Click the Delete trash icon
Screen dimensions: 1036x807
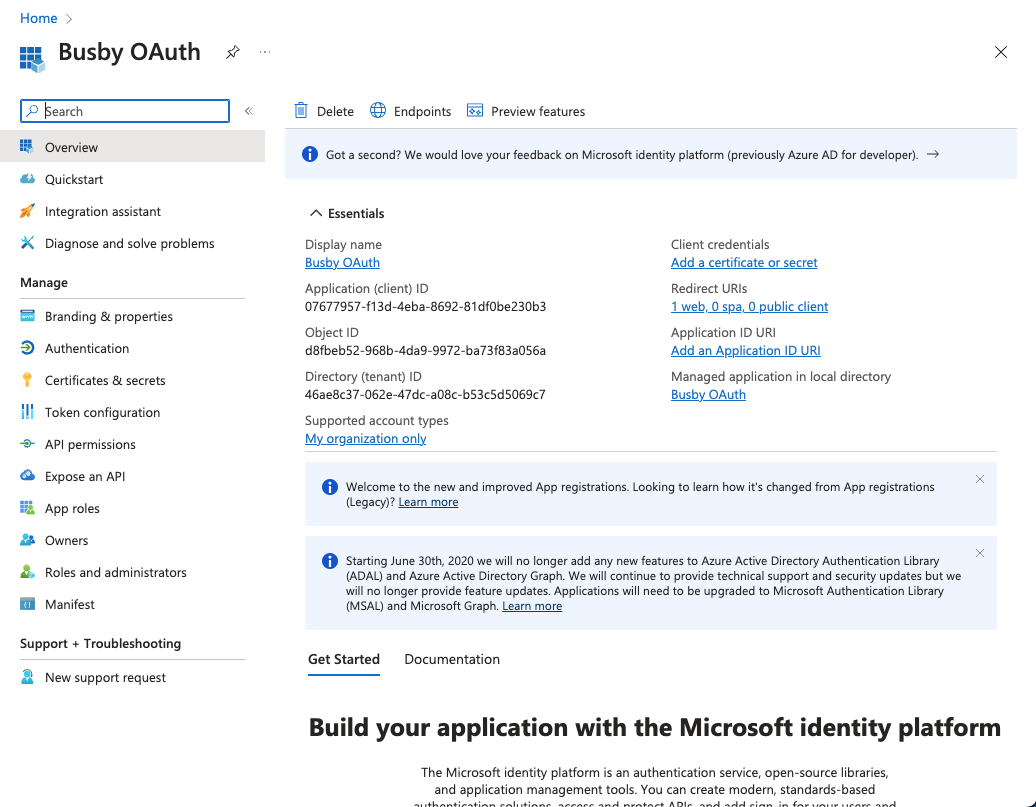click(x=301, y=110)
